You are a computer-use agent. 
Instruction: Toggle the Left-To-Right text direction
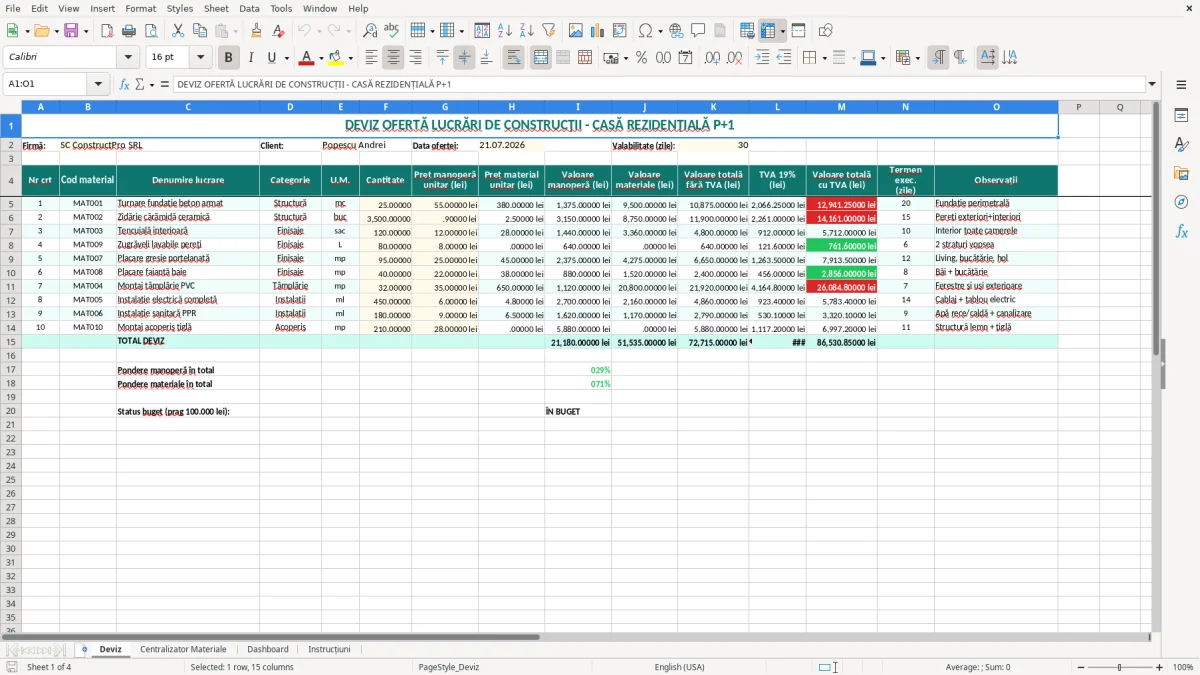click(x=938, y=58)
